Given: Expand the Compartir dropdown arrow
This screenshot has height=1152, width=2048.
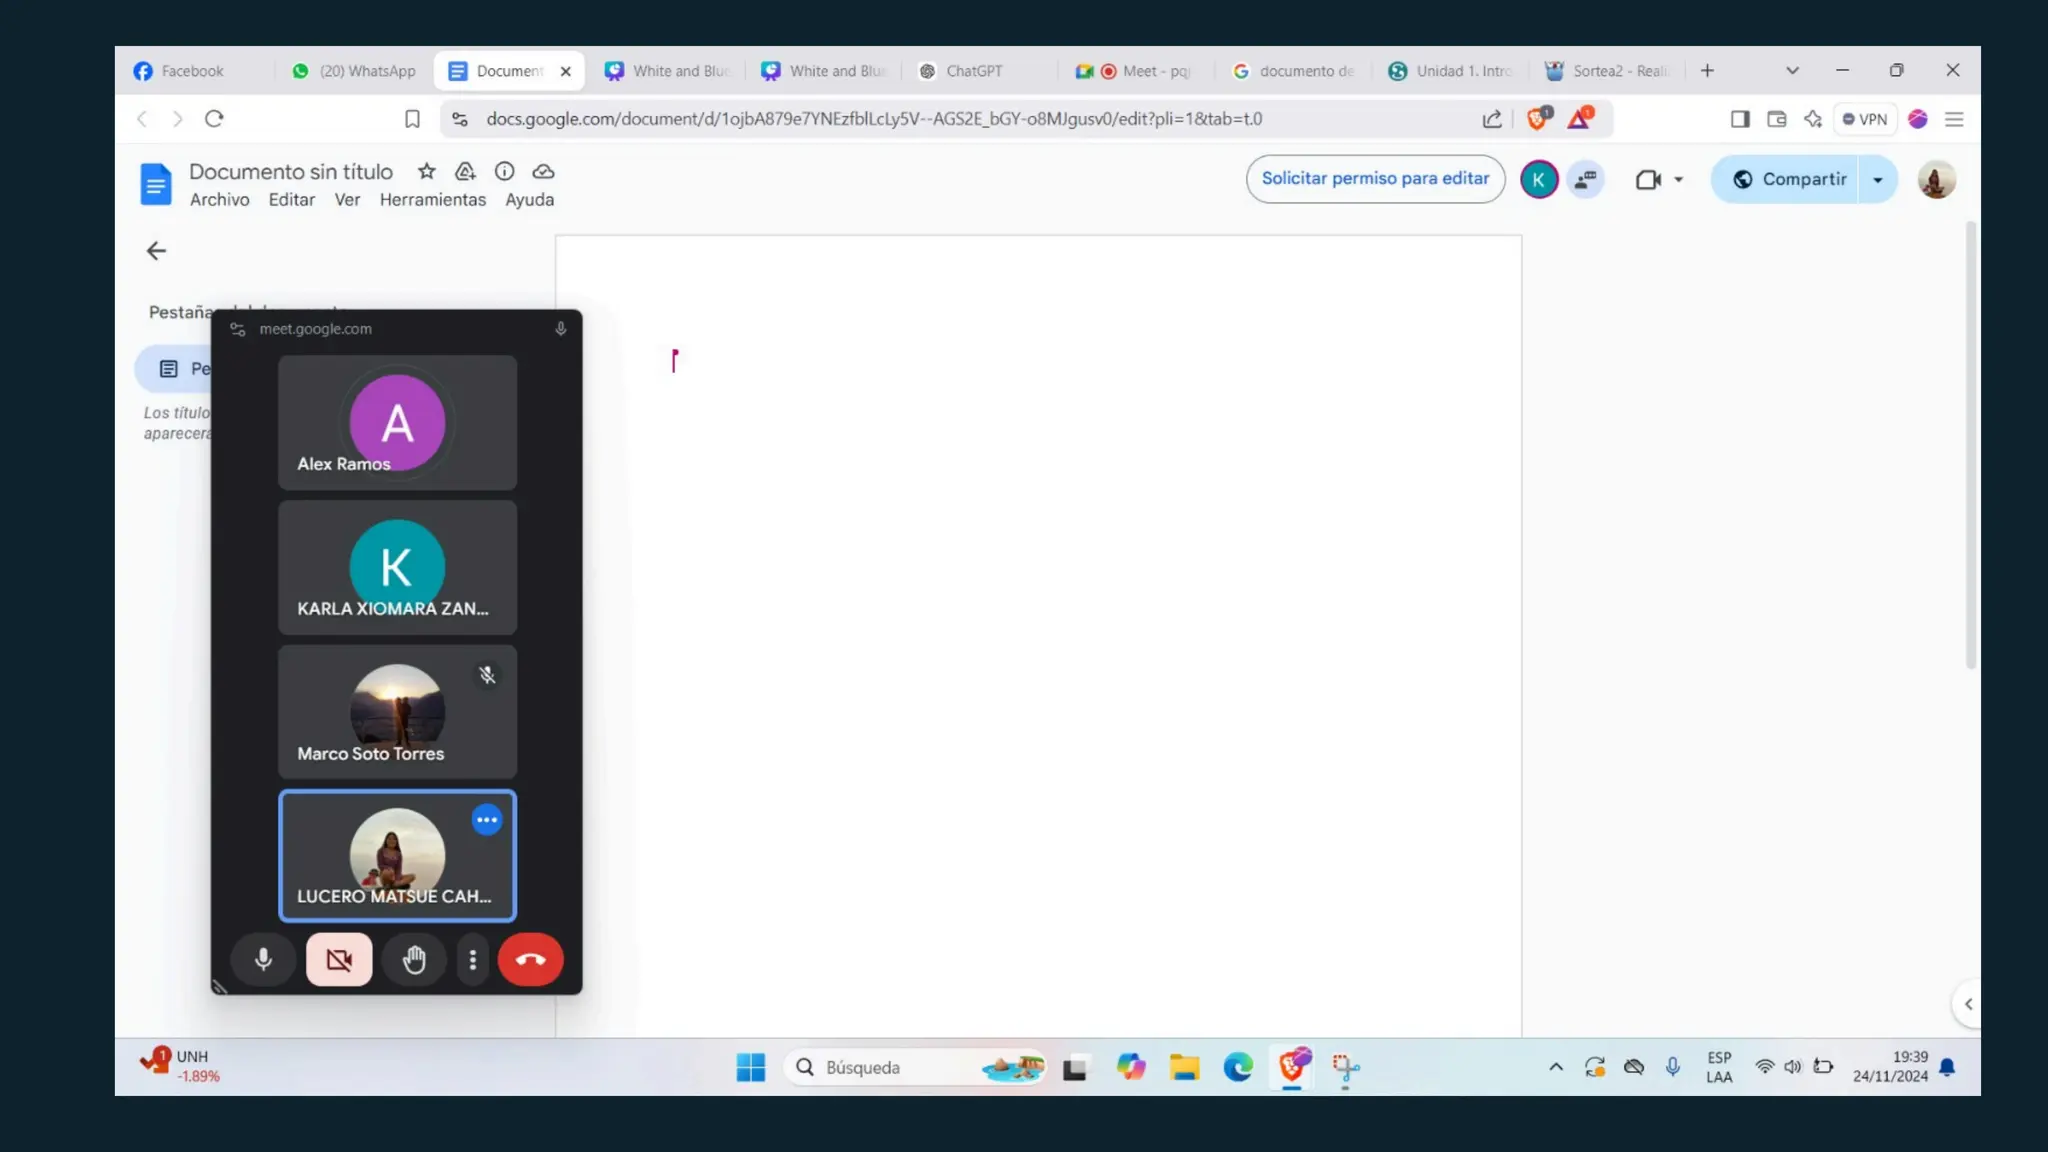Looking at the screenshot, I should pyautogui.click(x=1878, y=180).
